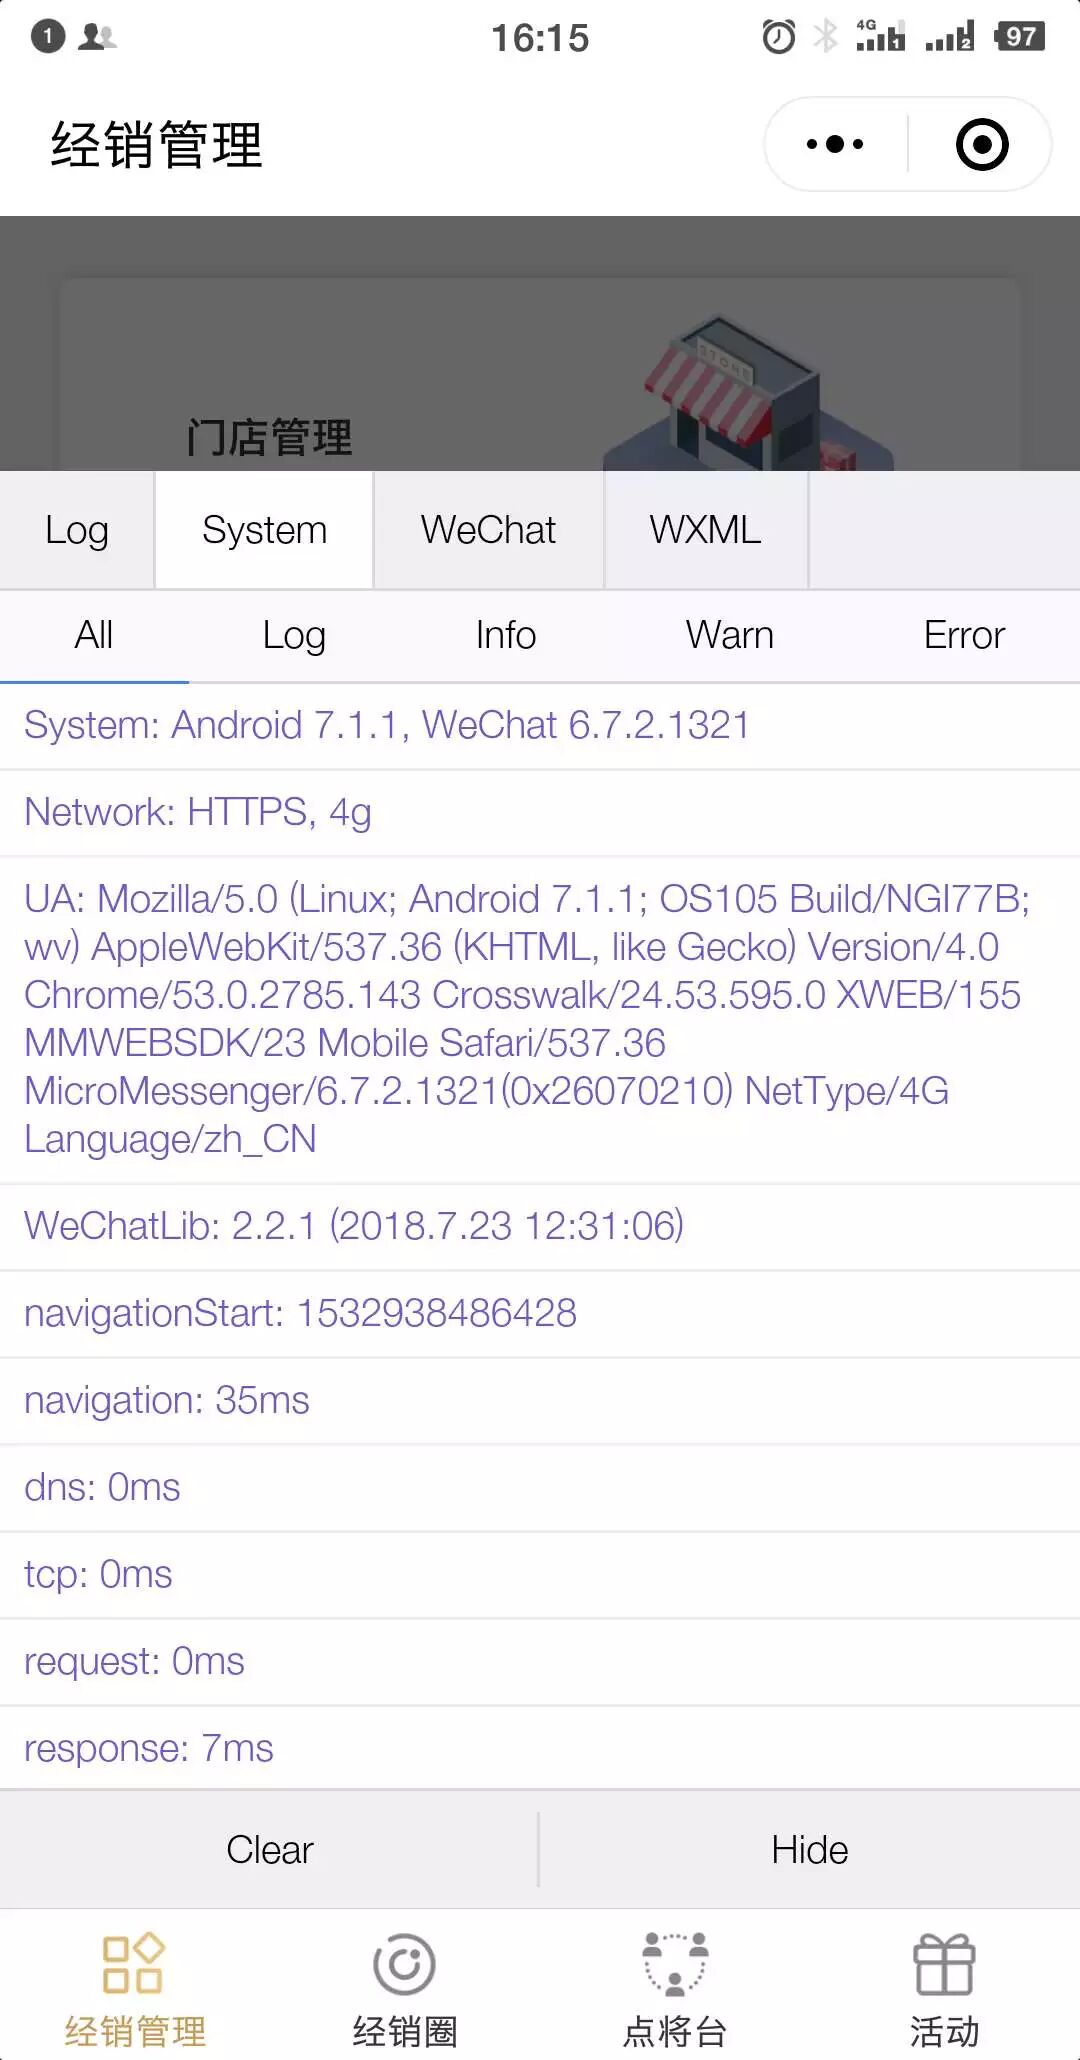Select the 'System: Android 7.1.1' log row
The width and height of the screenshot is (1080, 2060).
coord(540,726)
